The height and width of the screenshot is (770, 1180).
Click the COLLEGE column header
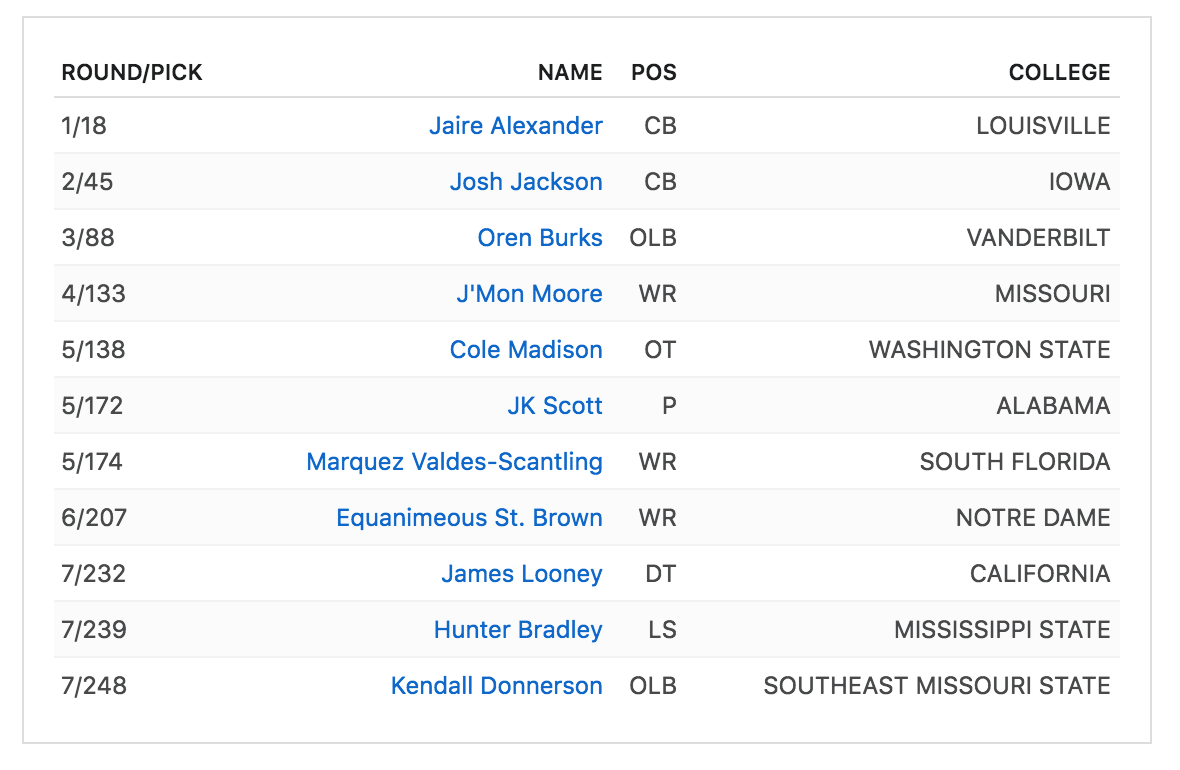point(1059,73)
